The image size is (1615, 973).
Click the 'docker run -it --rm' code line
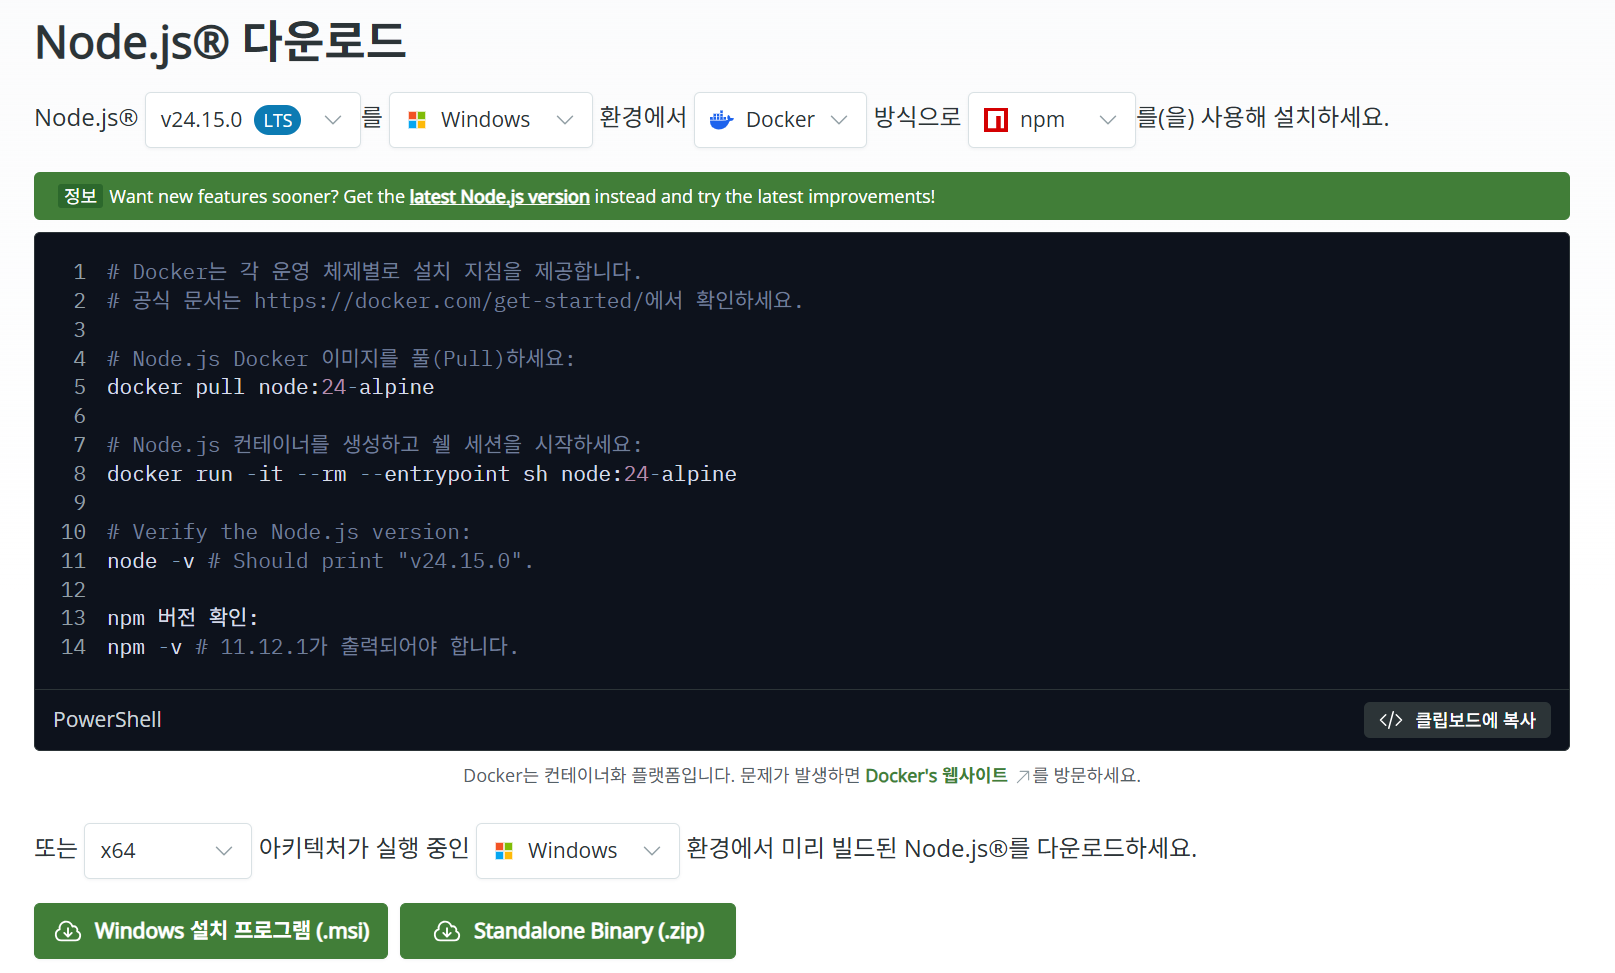(422, 474)
